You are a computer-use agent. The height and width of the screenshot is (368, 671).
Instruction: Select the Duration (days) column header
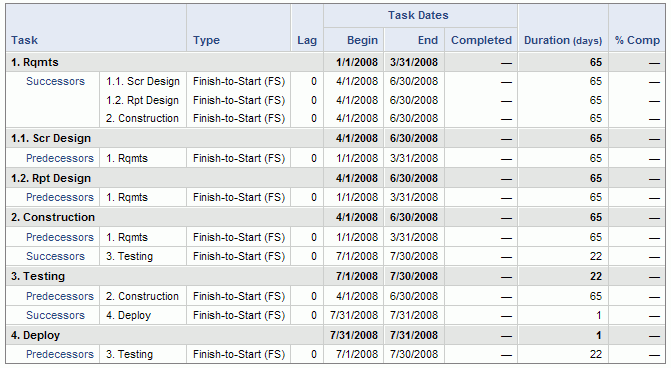click(x=563, y=40)
